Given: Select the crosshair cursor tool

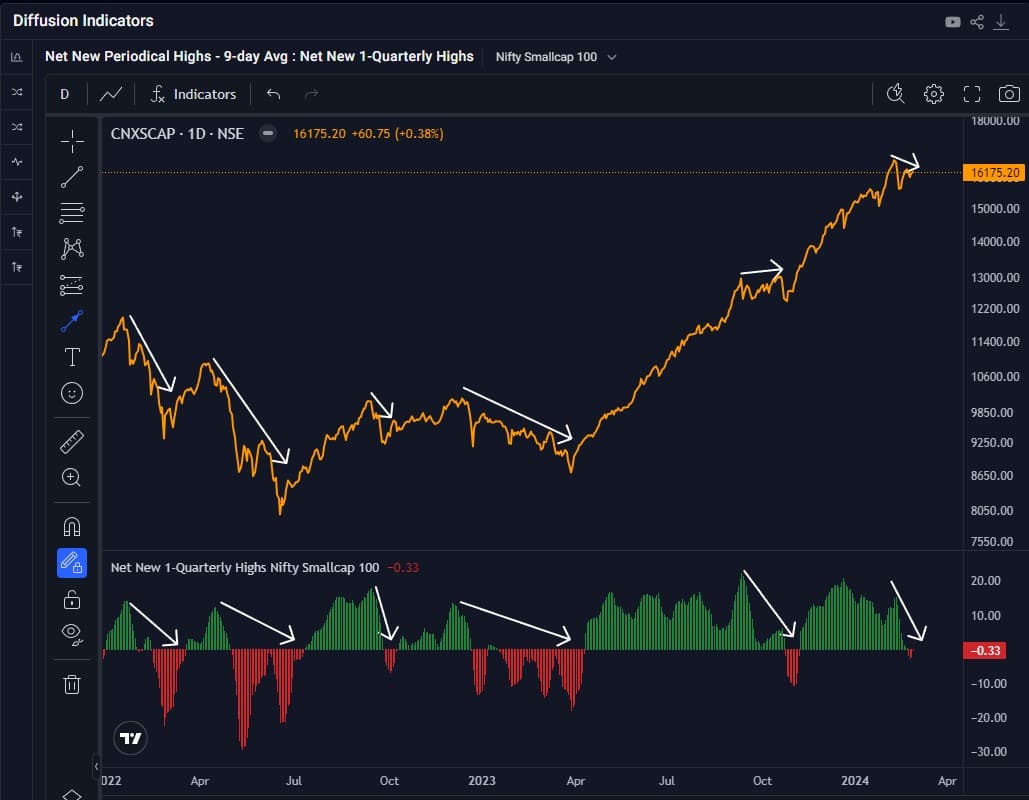Looking at the screenshot, I should point(72,141).
